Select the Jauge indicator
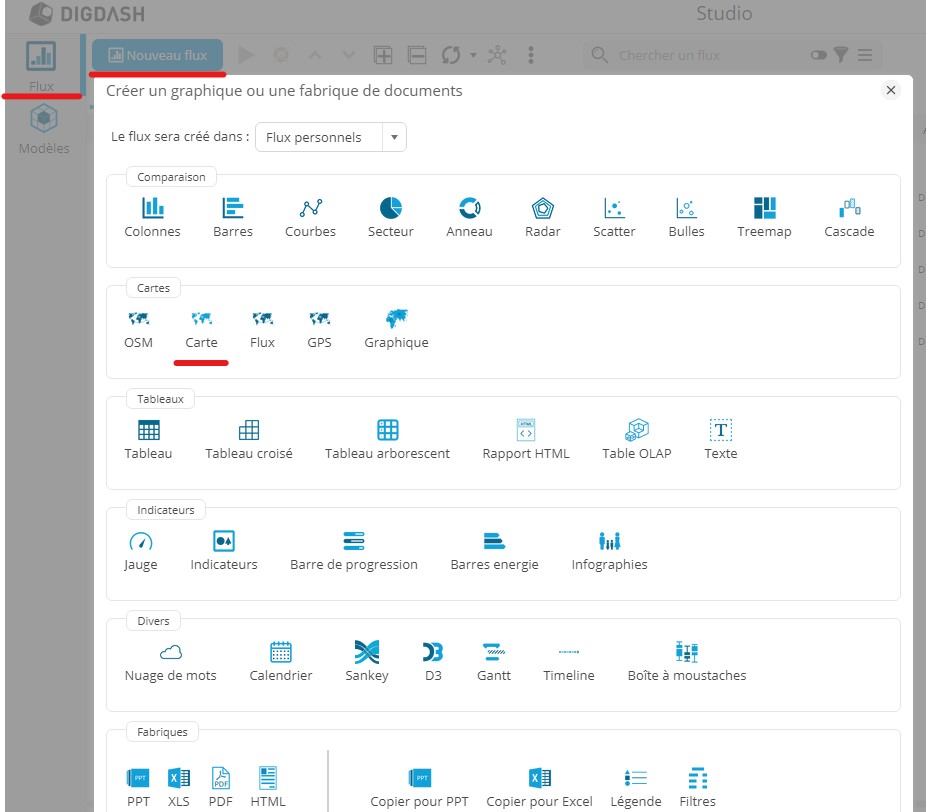Image resolution: width=926 pixels, height=812 pixels. point(140,551)
